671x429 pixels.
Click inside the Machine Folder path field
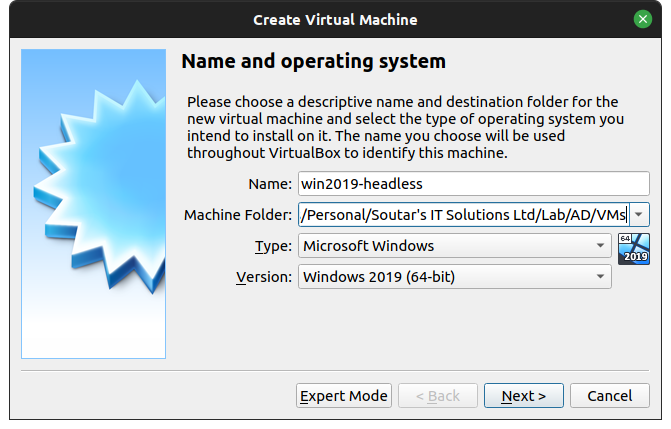pyautogui.click(x=463, y=214)
